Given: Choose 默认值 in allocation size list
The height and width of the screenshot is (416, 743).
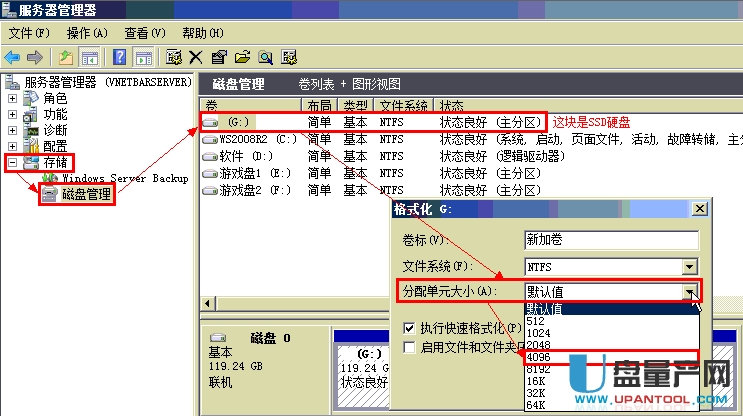Looking at the screenshot, I should 612,309.
